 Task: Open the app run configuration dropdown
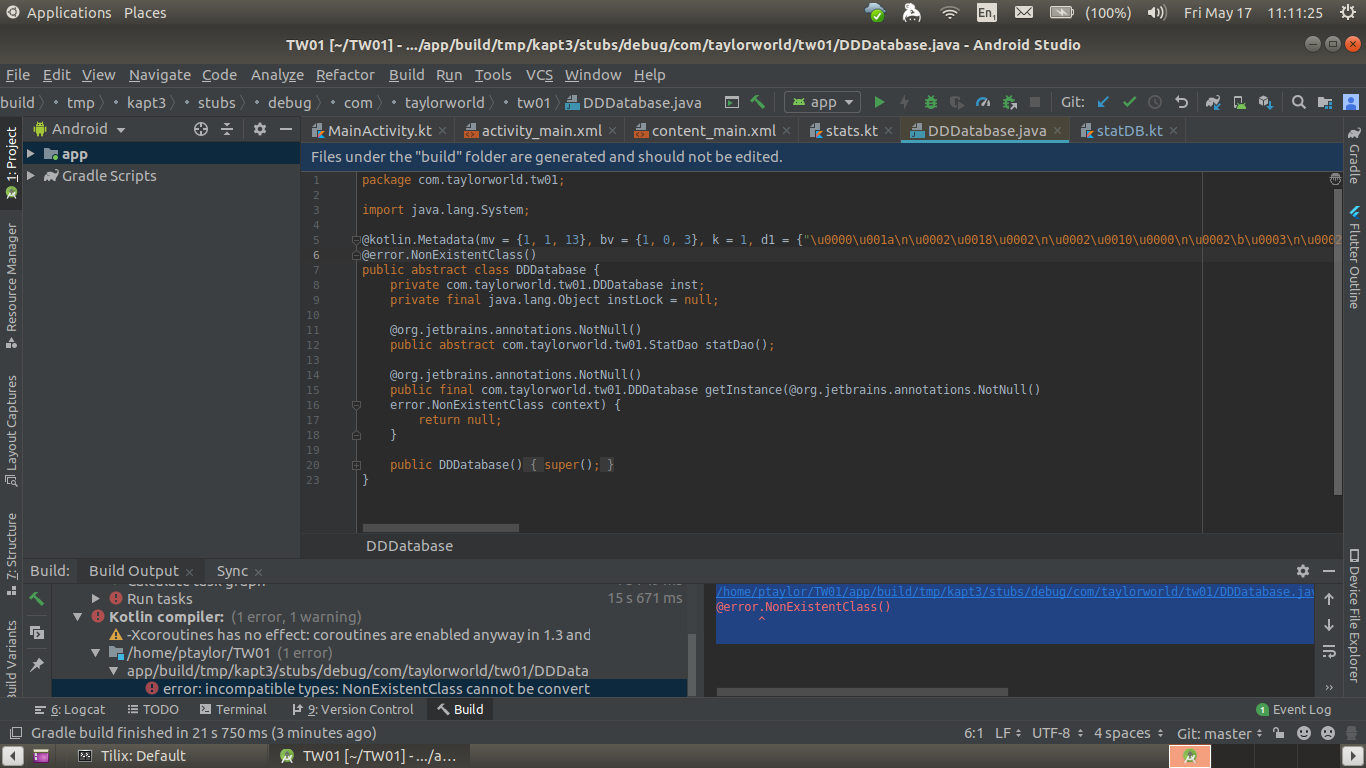point(824,102)
